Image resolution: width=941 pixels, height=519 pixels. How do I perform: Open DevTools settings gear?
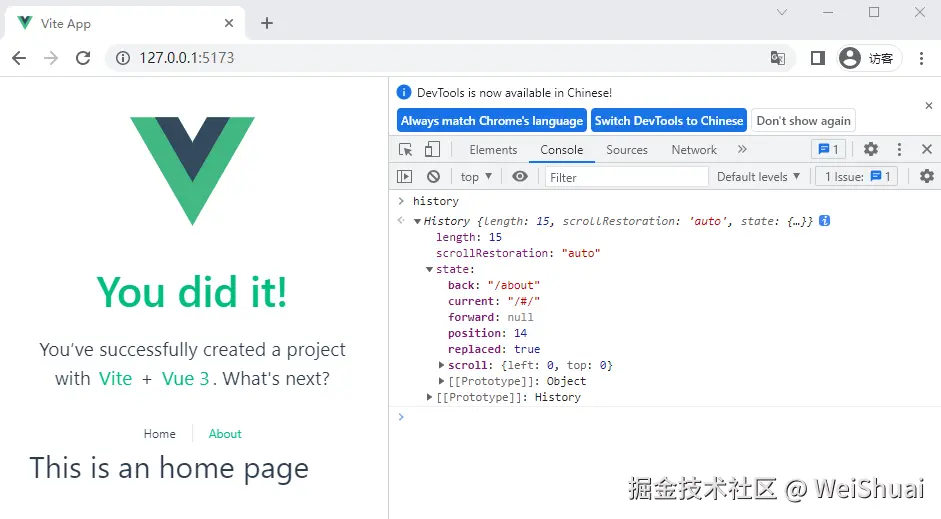[871, 149]
